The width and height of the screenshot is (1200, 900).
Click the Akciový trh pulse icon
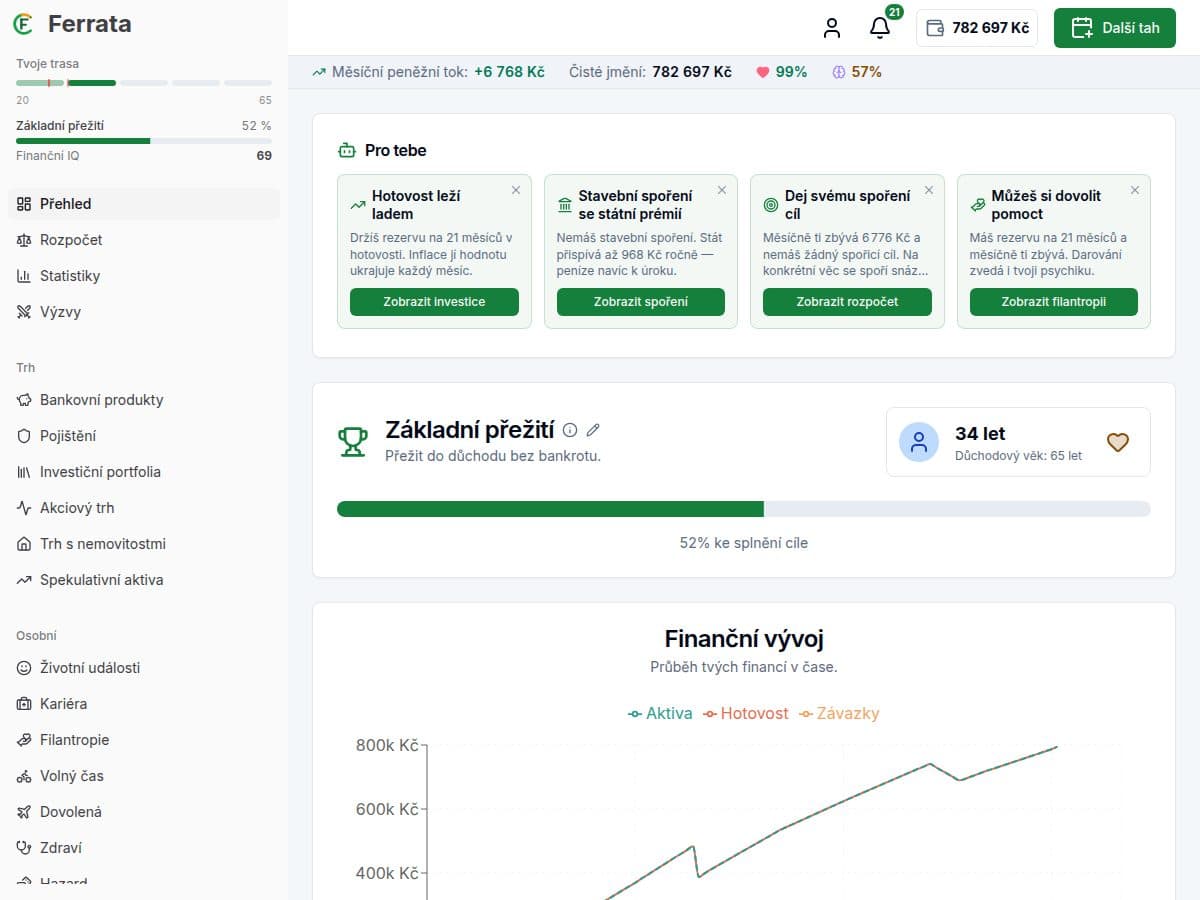tap(24, 508)
